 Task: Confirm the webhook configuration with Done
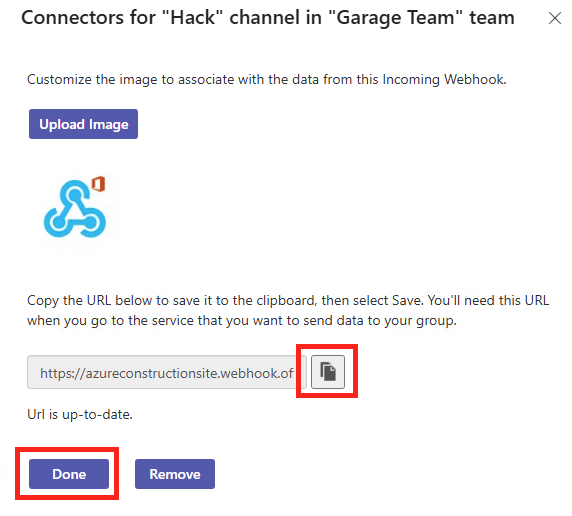(x=69, y=474)
